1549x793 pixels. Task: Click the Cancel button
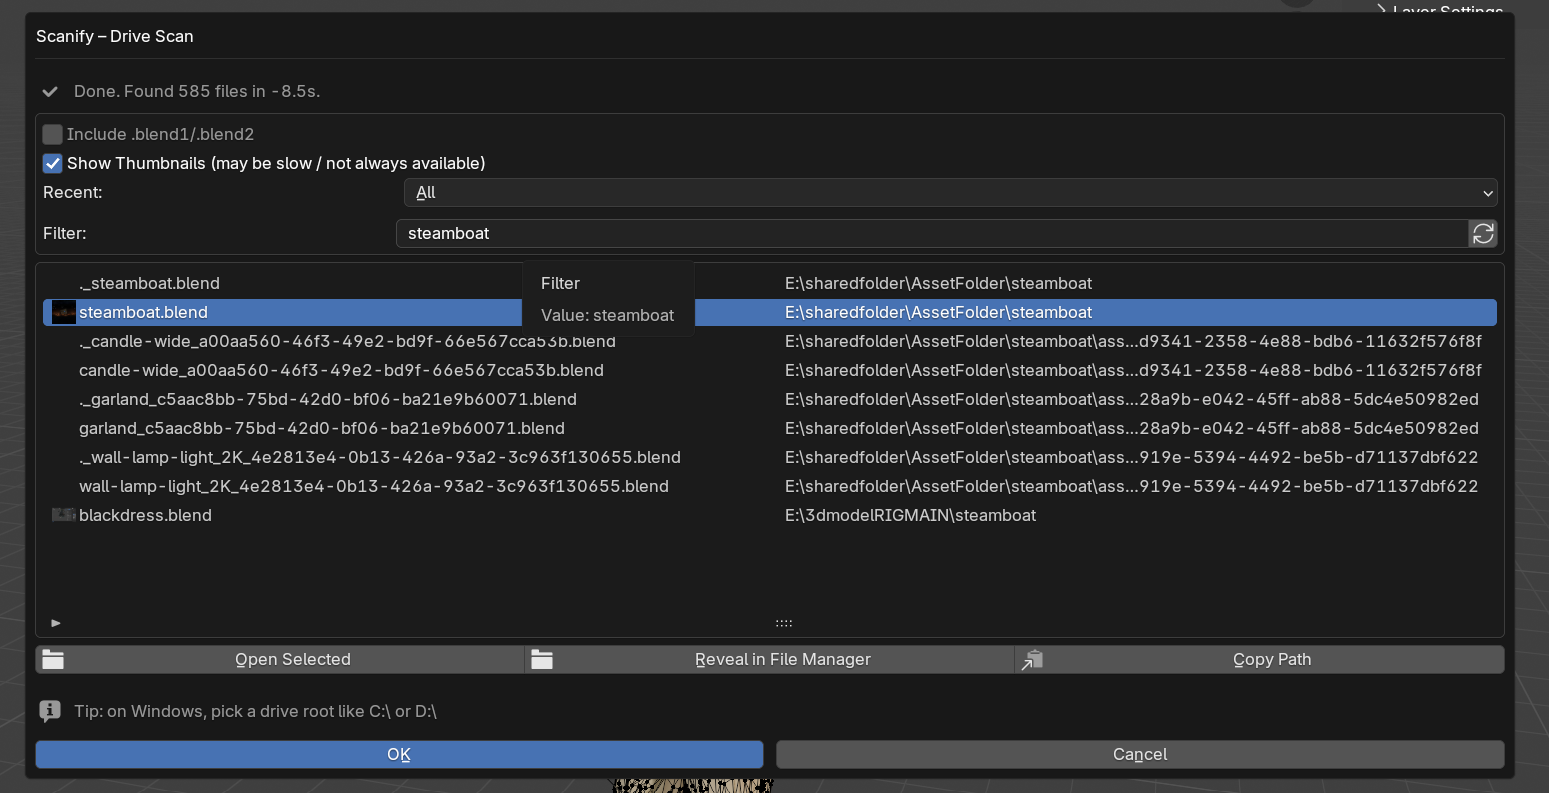pos(1140,754)
